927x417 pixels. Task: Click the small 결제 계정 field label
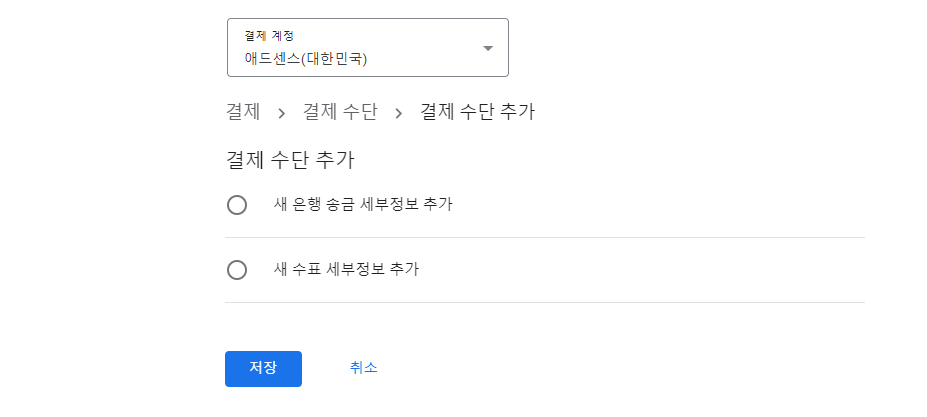[269, 35]
